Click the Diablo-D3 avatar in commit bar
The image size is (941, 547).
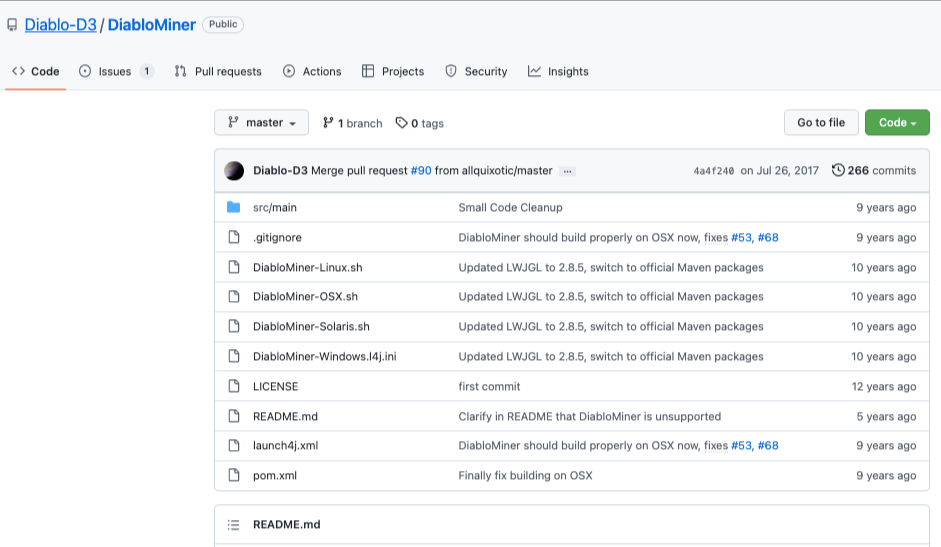[234, 171]
